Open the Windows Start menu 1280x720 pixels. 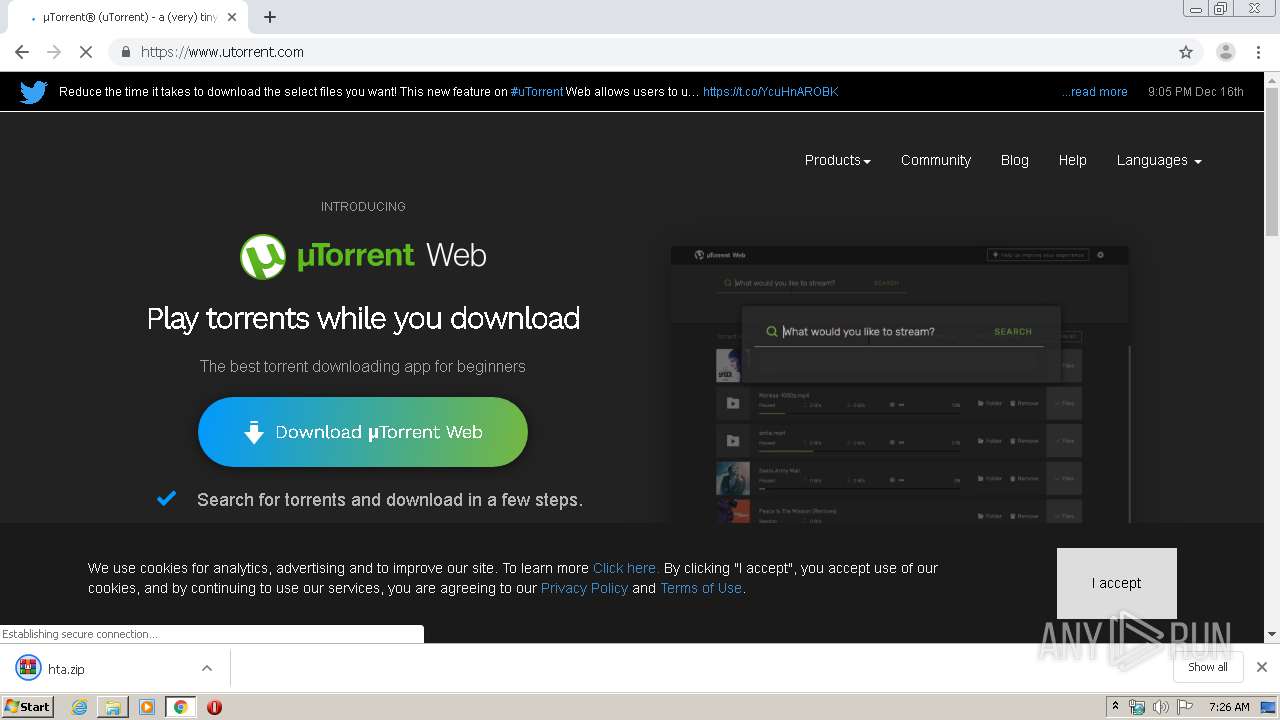[27, 706]
